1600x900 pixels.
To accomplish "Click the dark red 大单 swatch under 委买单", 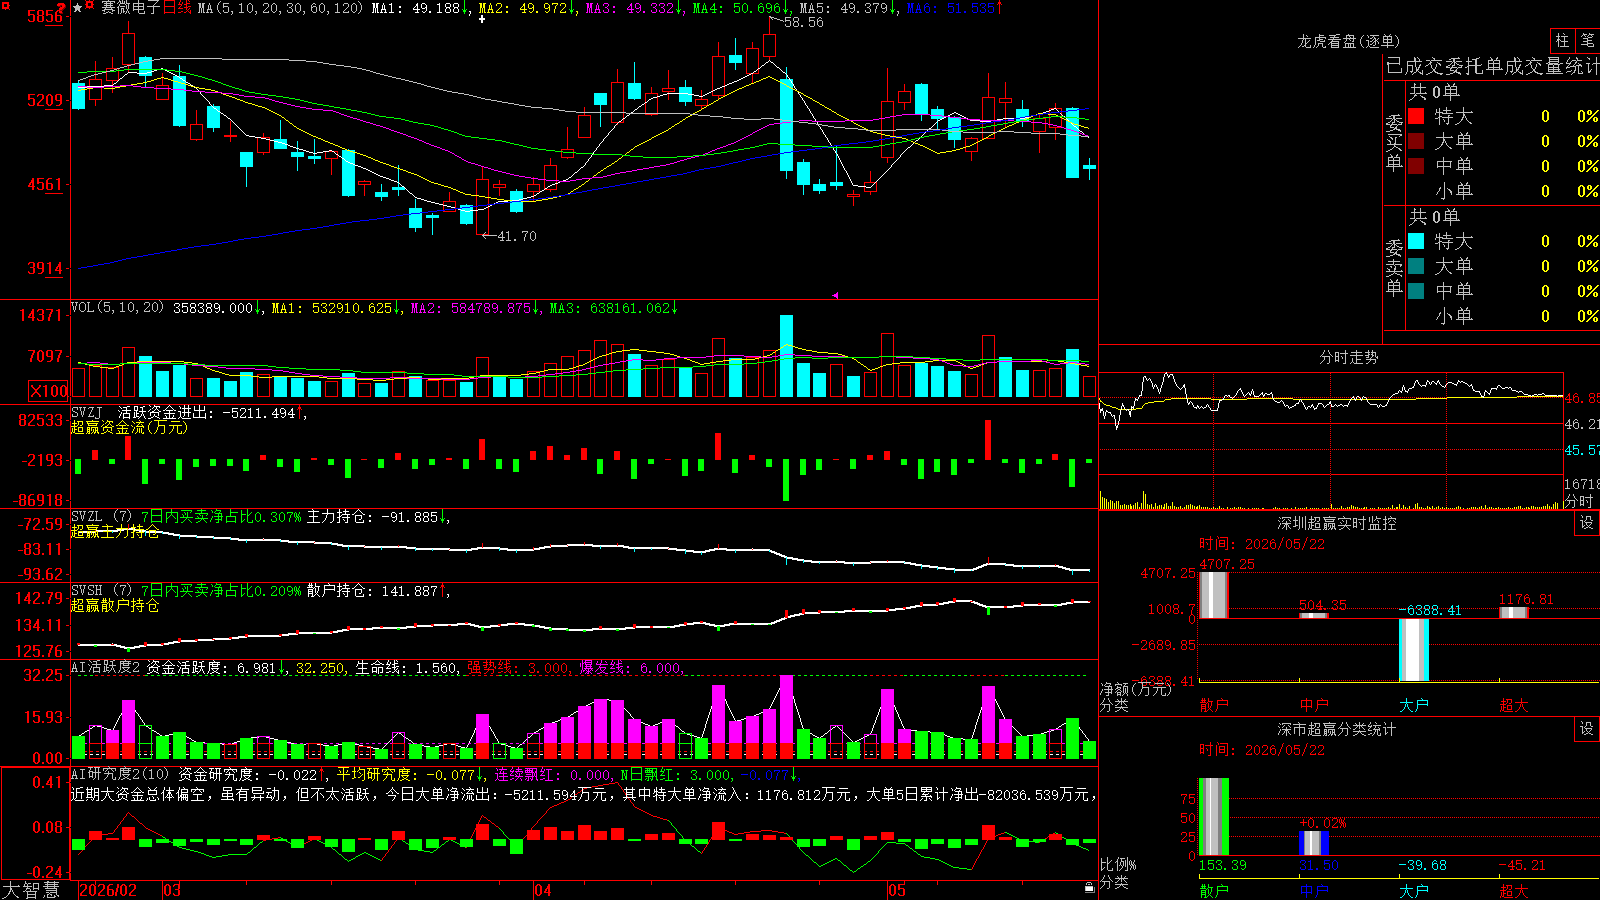I will pos(1416,141).
